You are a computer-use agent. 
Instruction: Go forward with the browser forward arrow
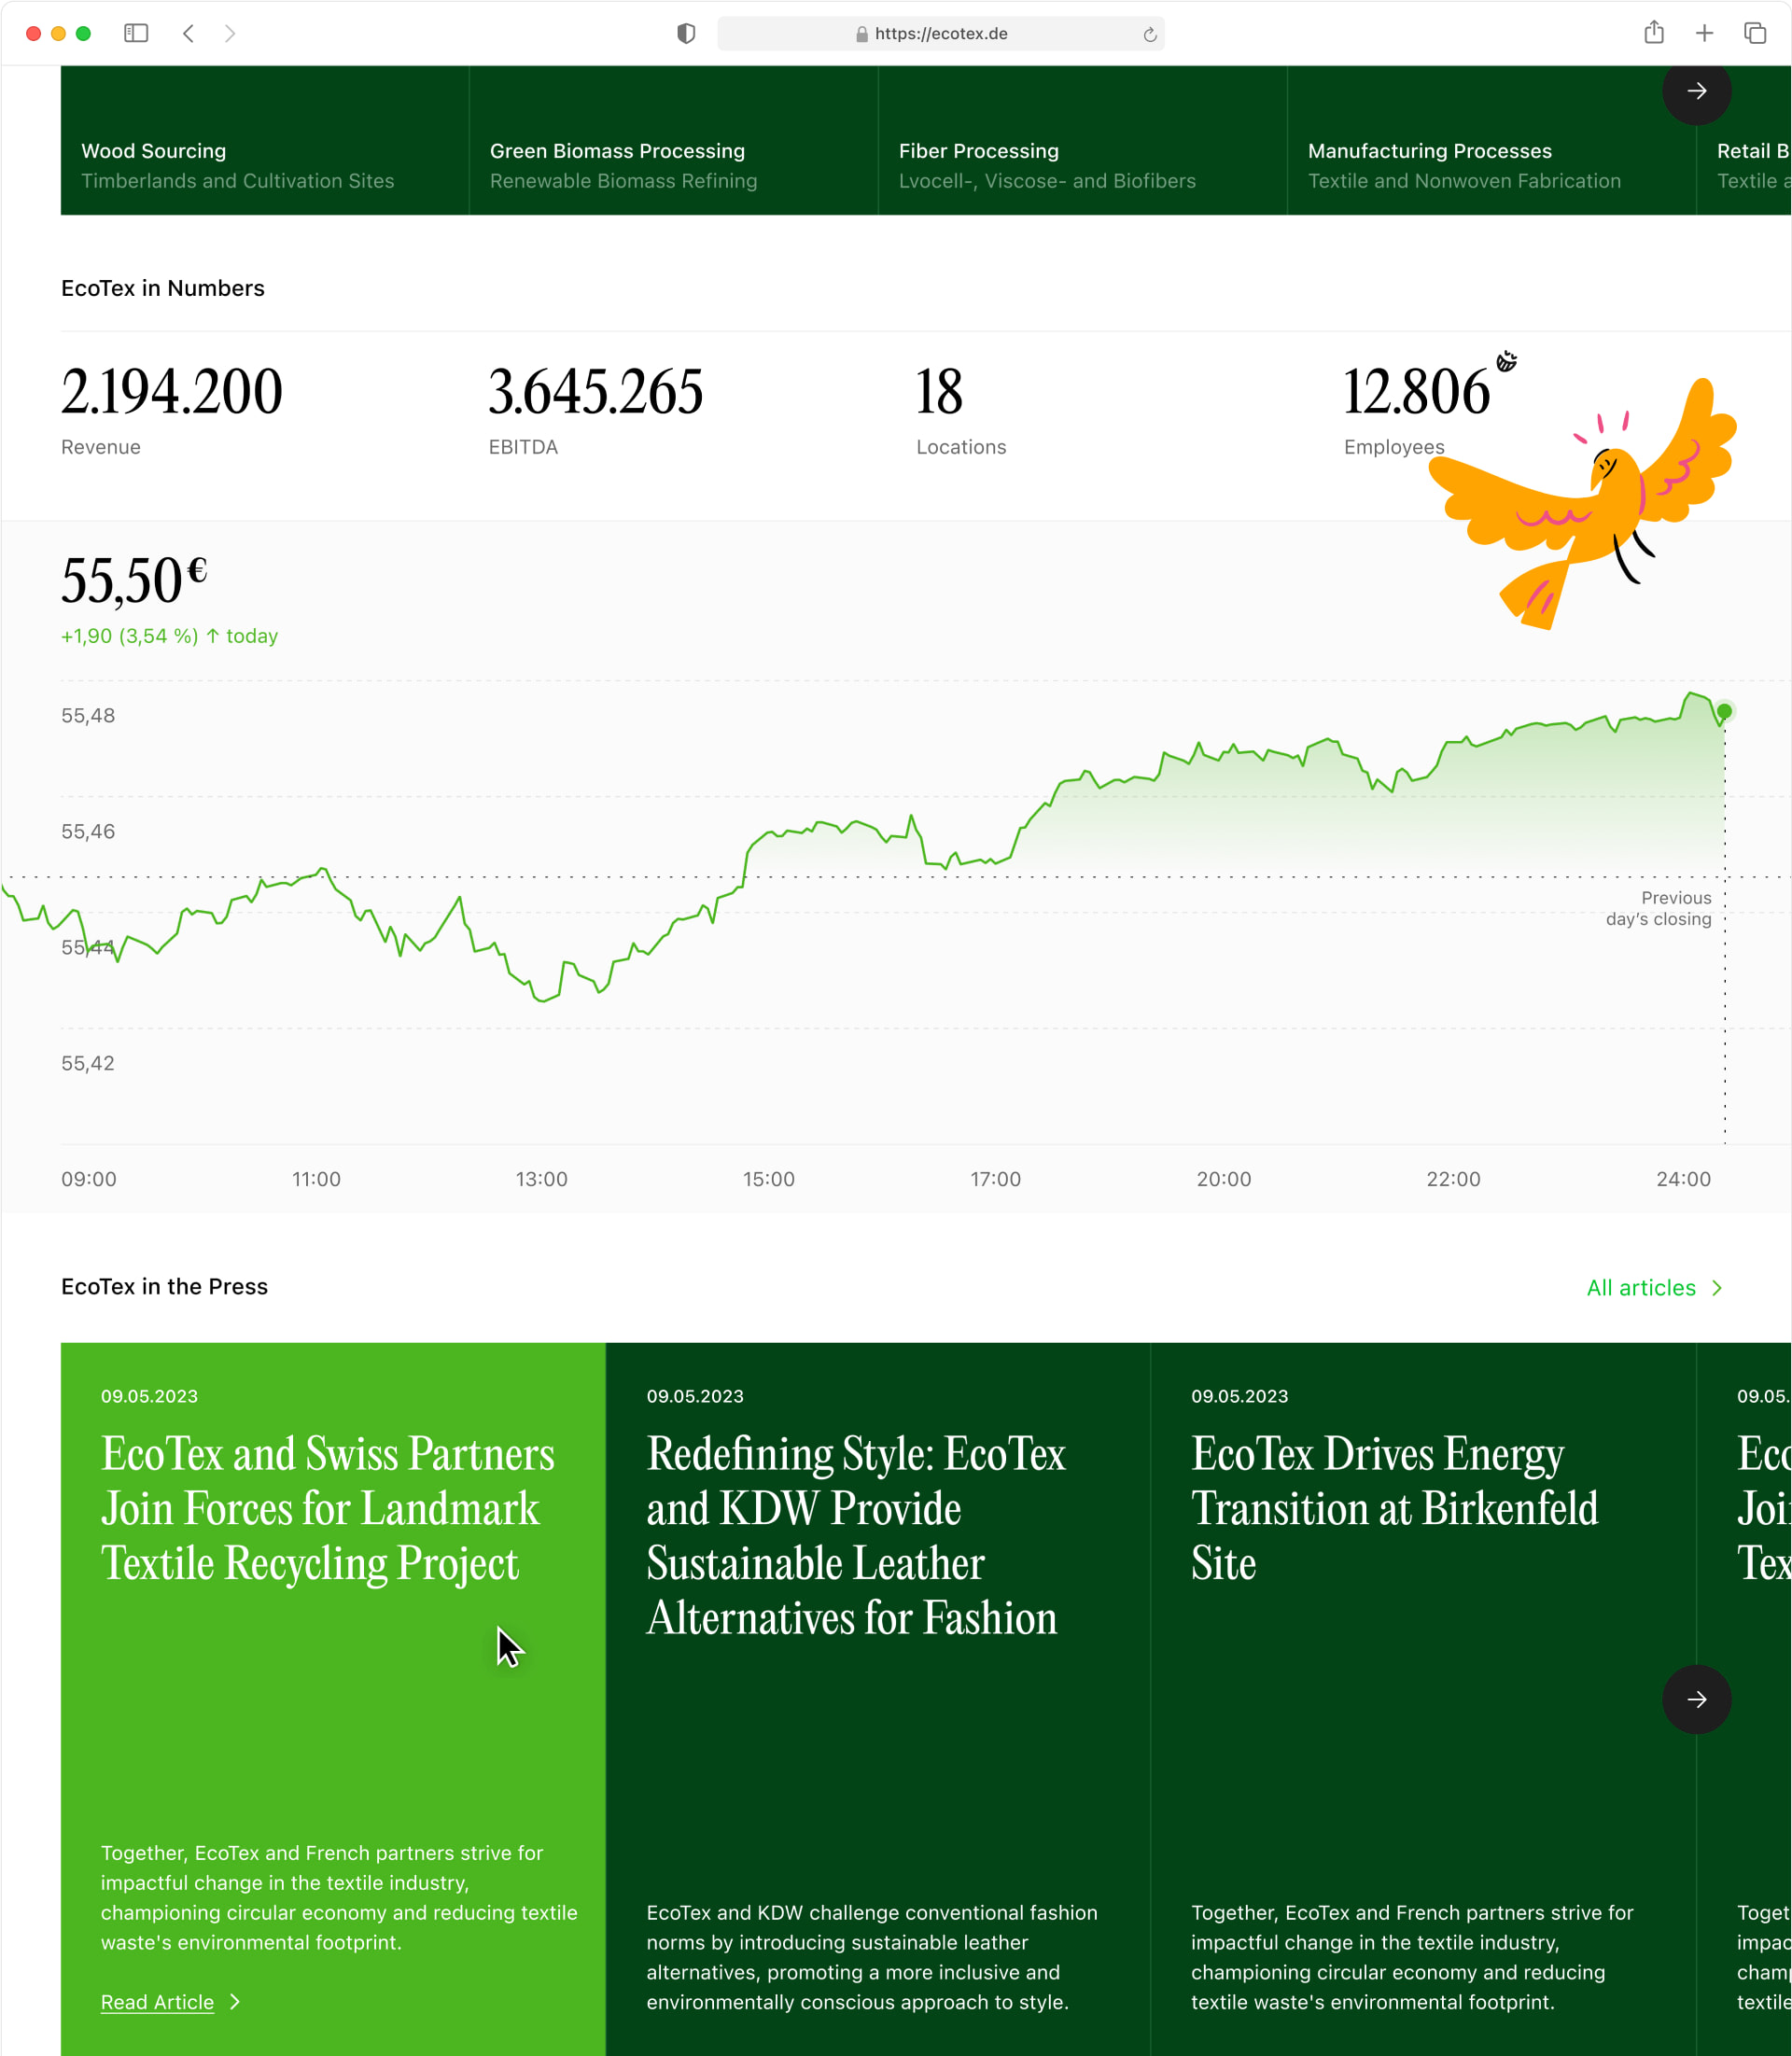[230, 33]
